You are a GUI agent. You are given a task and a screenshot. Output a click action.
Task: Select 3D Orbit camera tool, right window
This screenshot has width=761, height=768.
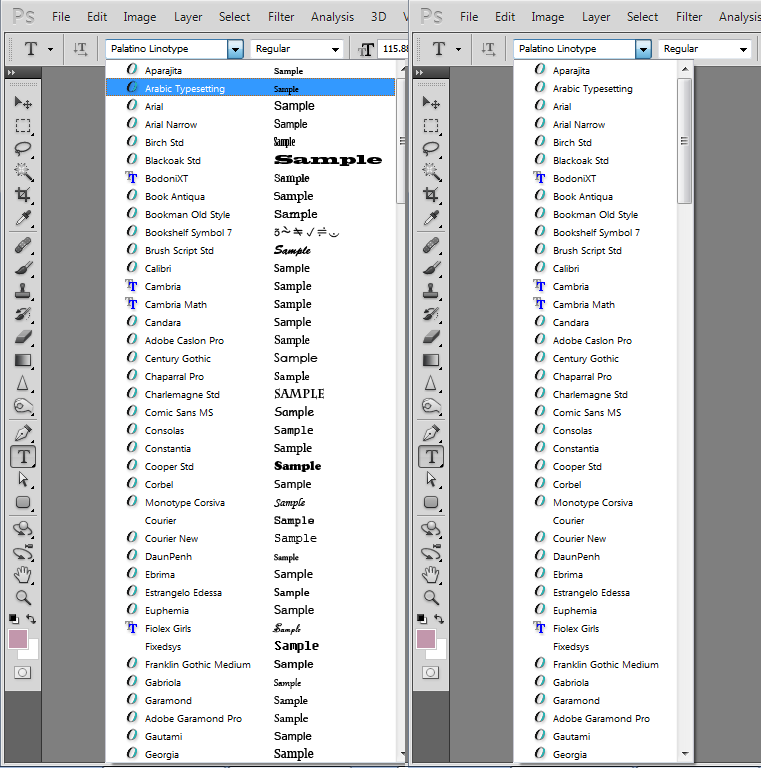431,552
